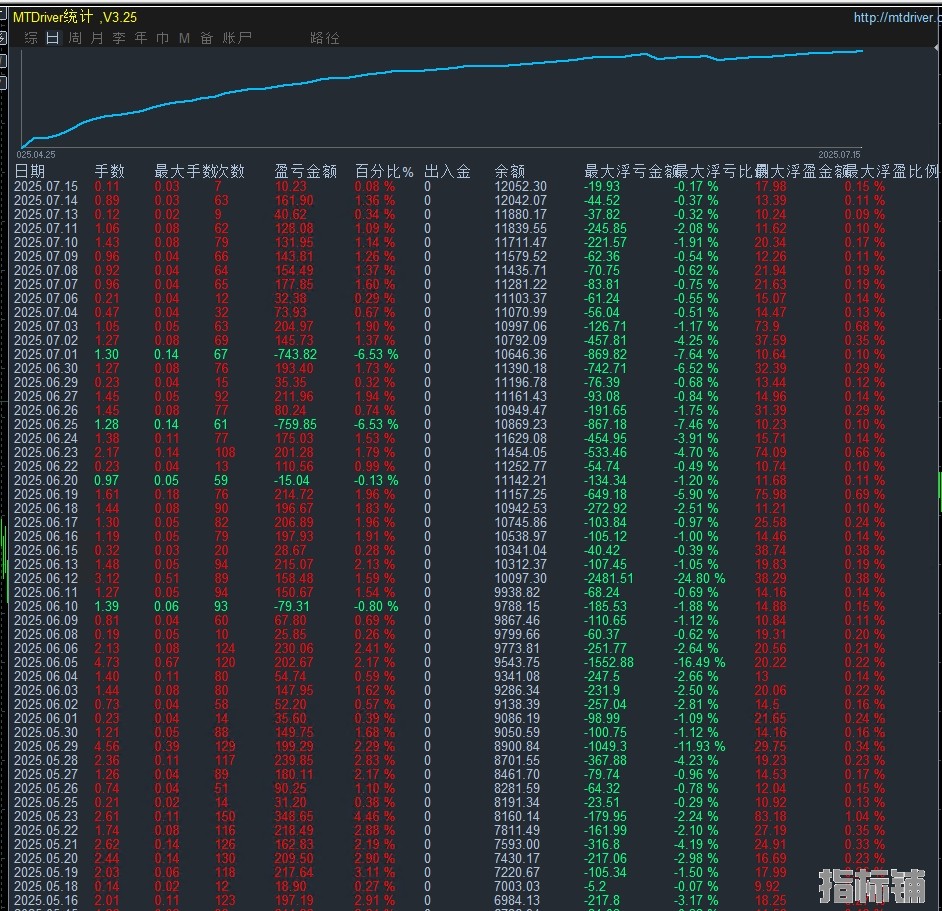Open the 备 tab
This screenshot has height=911, width=942.
coord(207,38)
